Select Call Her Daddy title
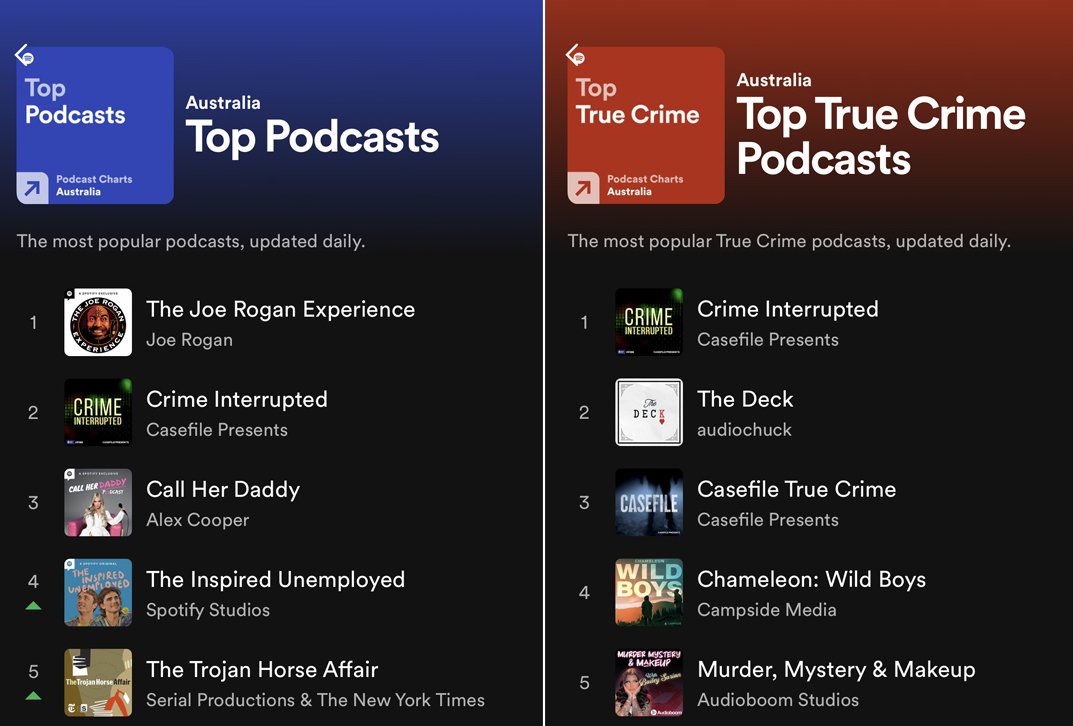 pyautogui.click(x=223, y=490)
